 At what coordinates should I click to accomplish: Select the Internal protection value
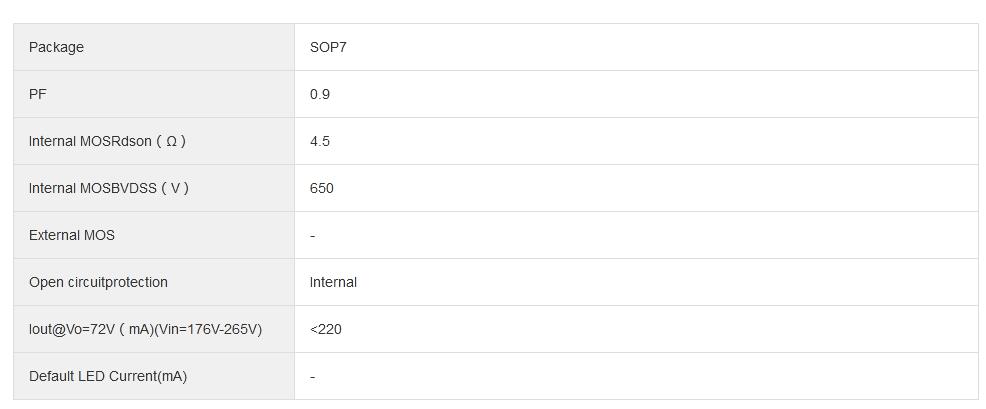coord(333,282)
